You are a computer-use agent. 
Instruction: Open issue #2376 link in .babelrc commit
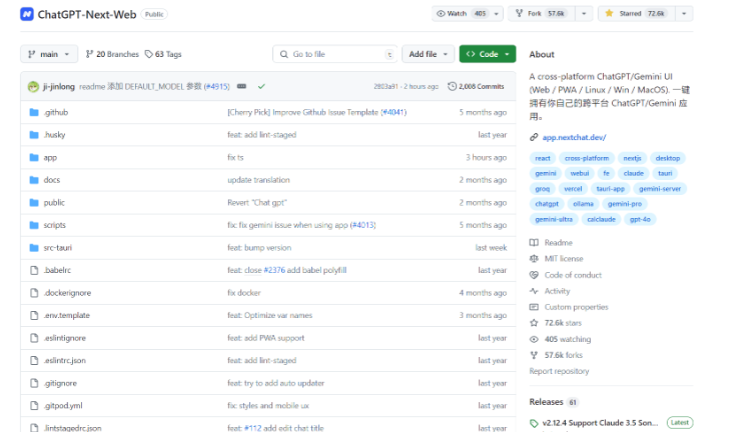(x=274, y=270)
